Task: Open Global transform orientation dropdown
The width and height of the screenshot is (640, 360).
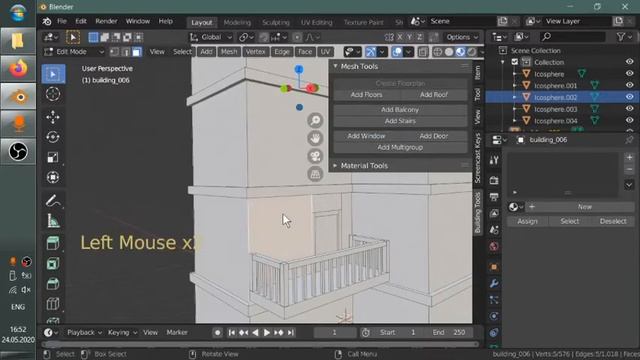Action: [x=211, y=37]
